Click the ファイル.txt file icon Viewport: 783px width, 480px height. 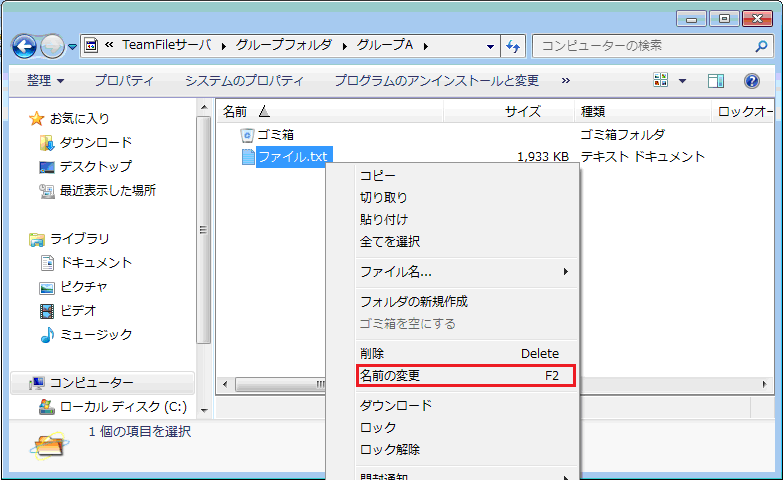point(247,156)
